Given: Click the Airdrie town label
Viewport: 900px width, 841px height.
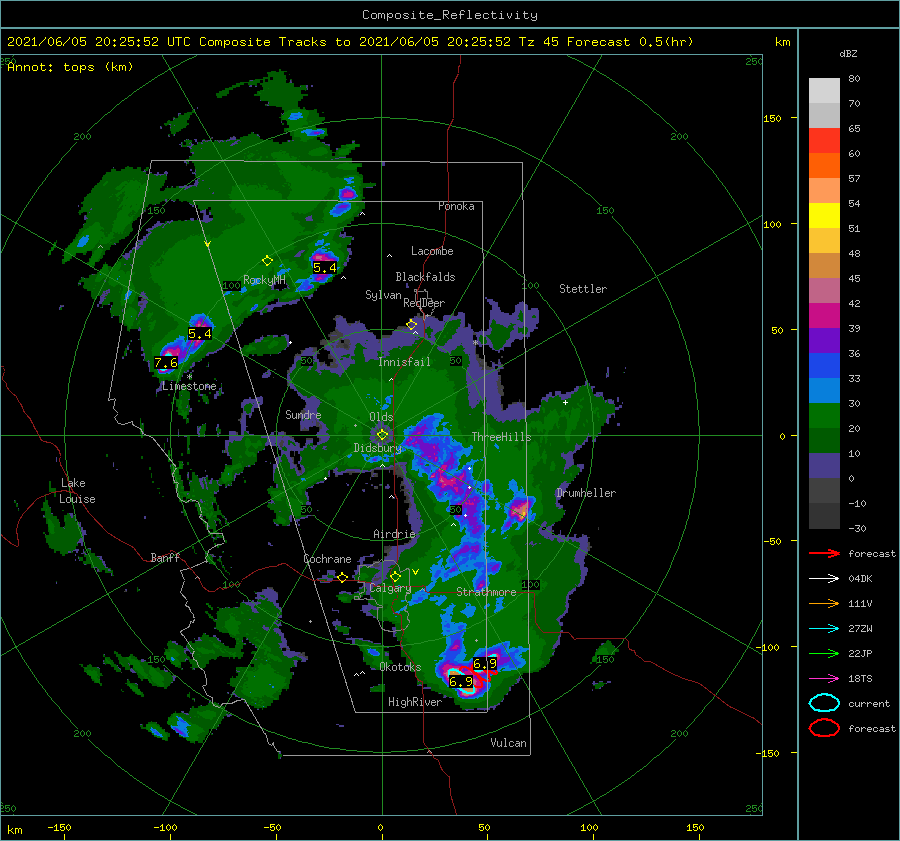Looking at the screenshot, I should (x=394, y=534).
